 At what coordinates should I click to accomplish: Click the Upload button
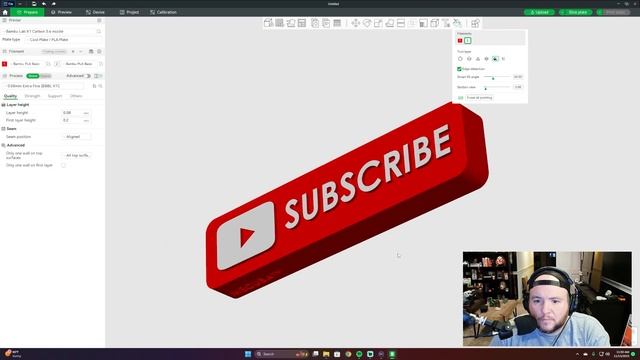point(539,12)
